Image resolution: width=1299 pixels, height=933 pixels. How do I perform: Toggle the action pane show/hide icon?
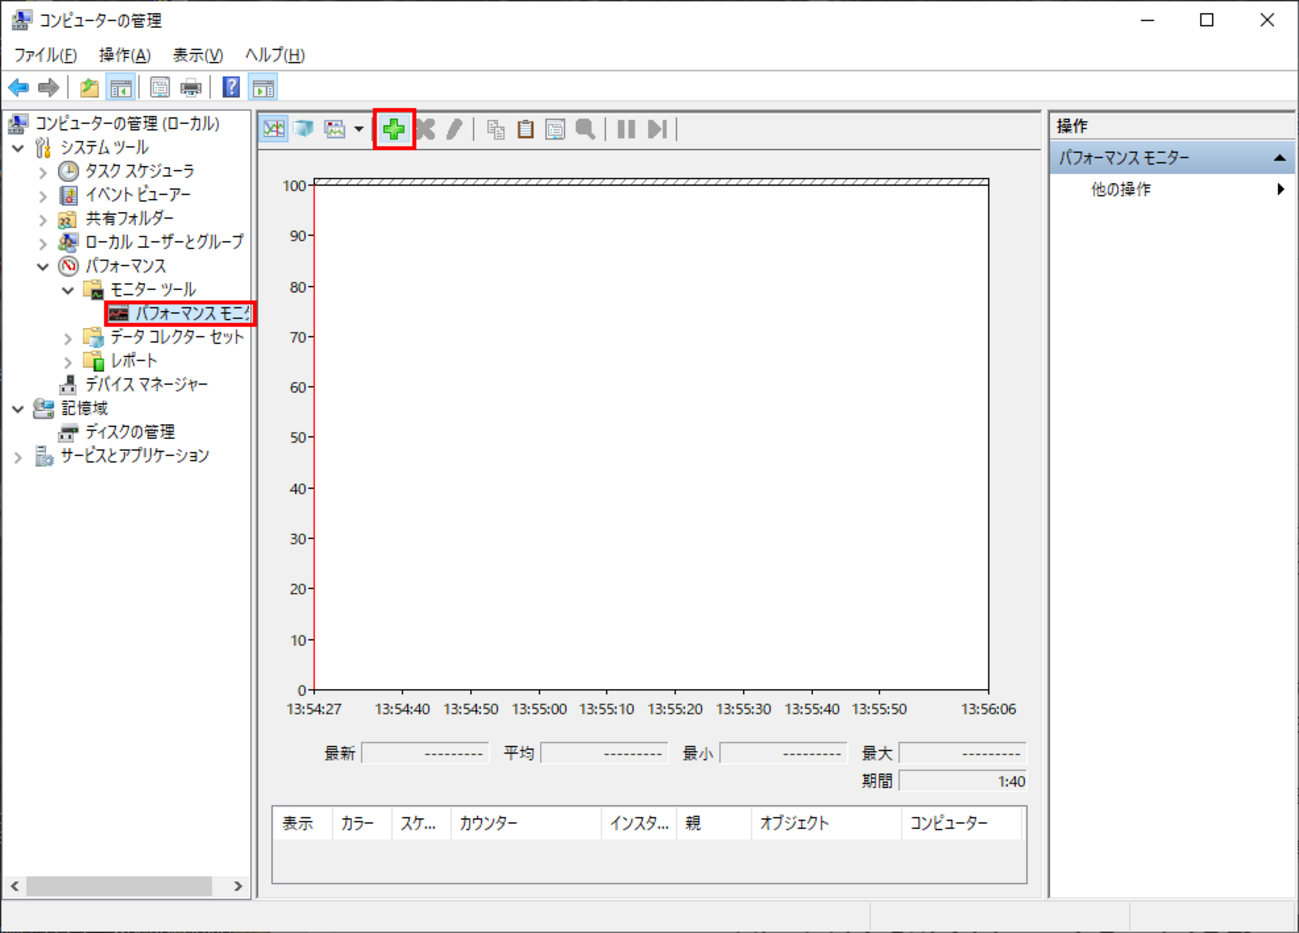click(x=264, y=88)
